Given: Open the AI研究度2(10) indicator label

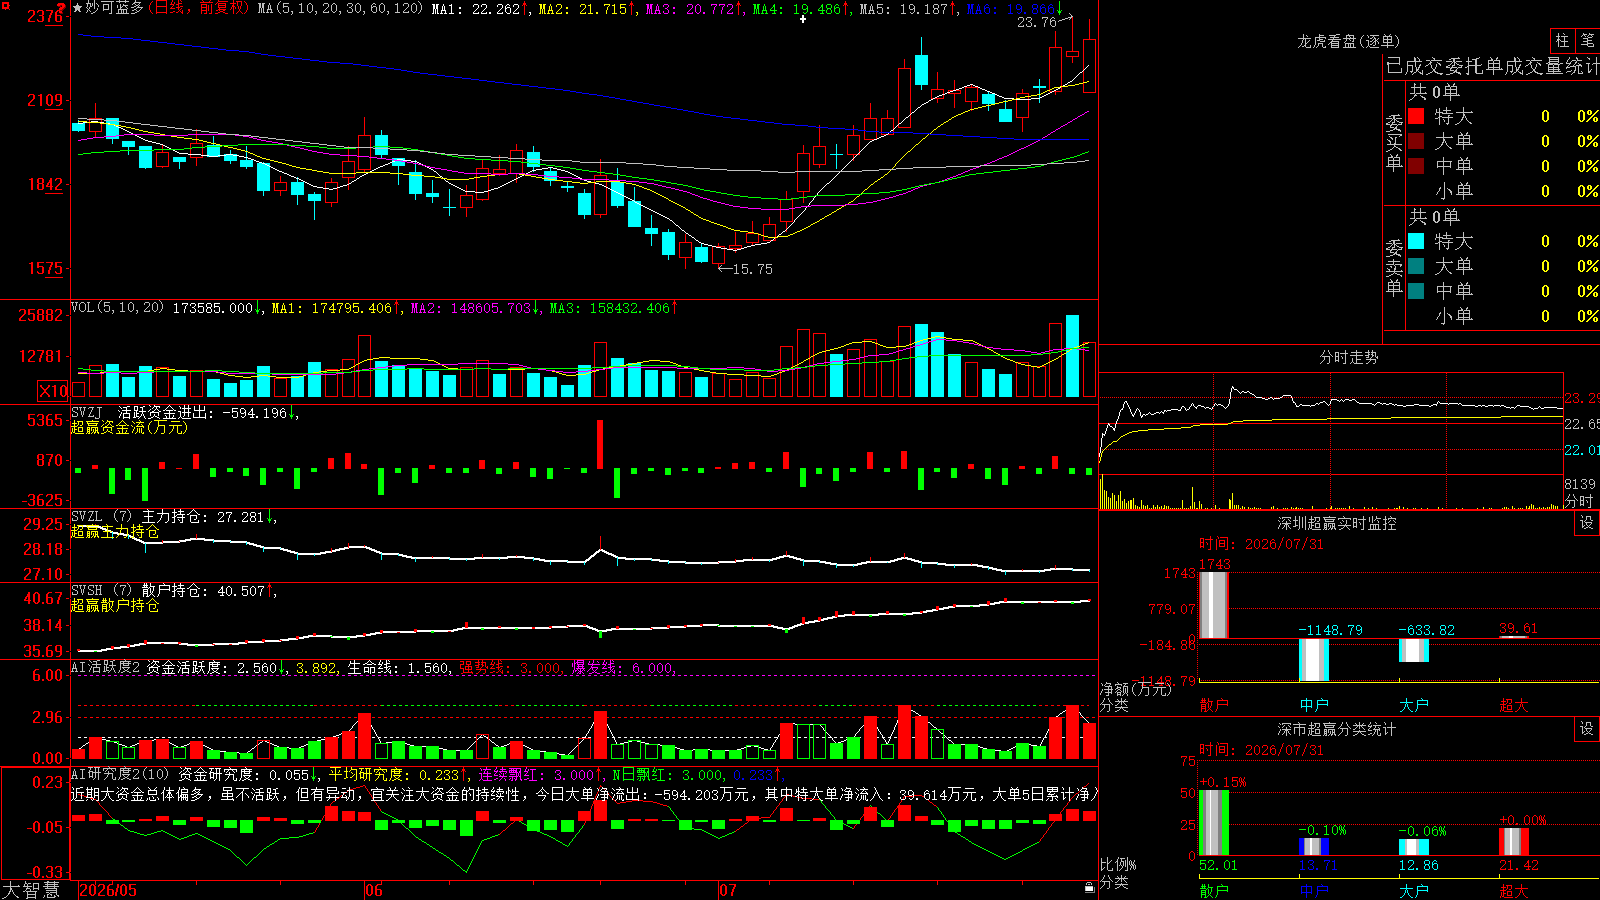Looking at the screenshot, I should 120,774.
